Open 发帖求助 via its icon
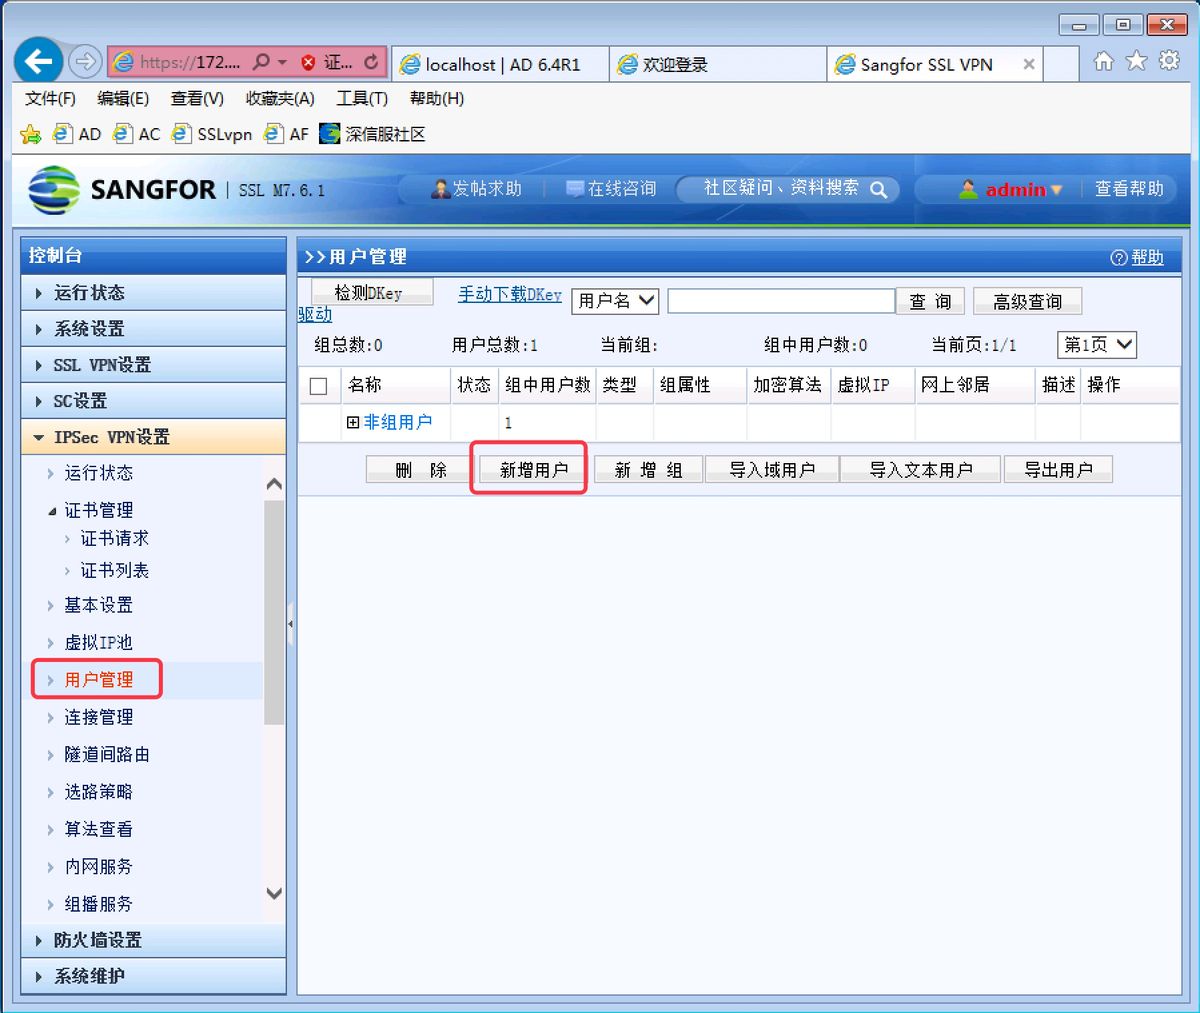The width and height of the screenshot is (1200, 1013). (x=440, y=188)
